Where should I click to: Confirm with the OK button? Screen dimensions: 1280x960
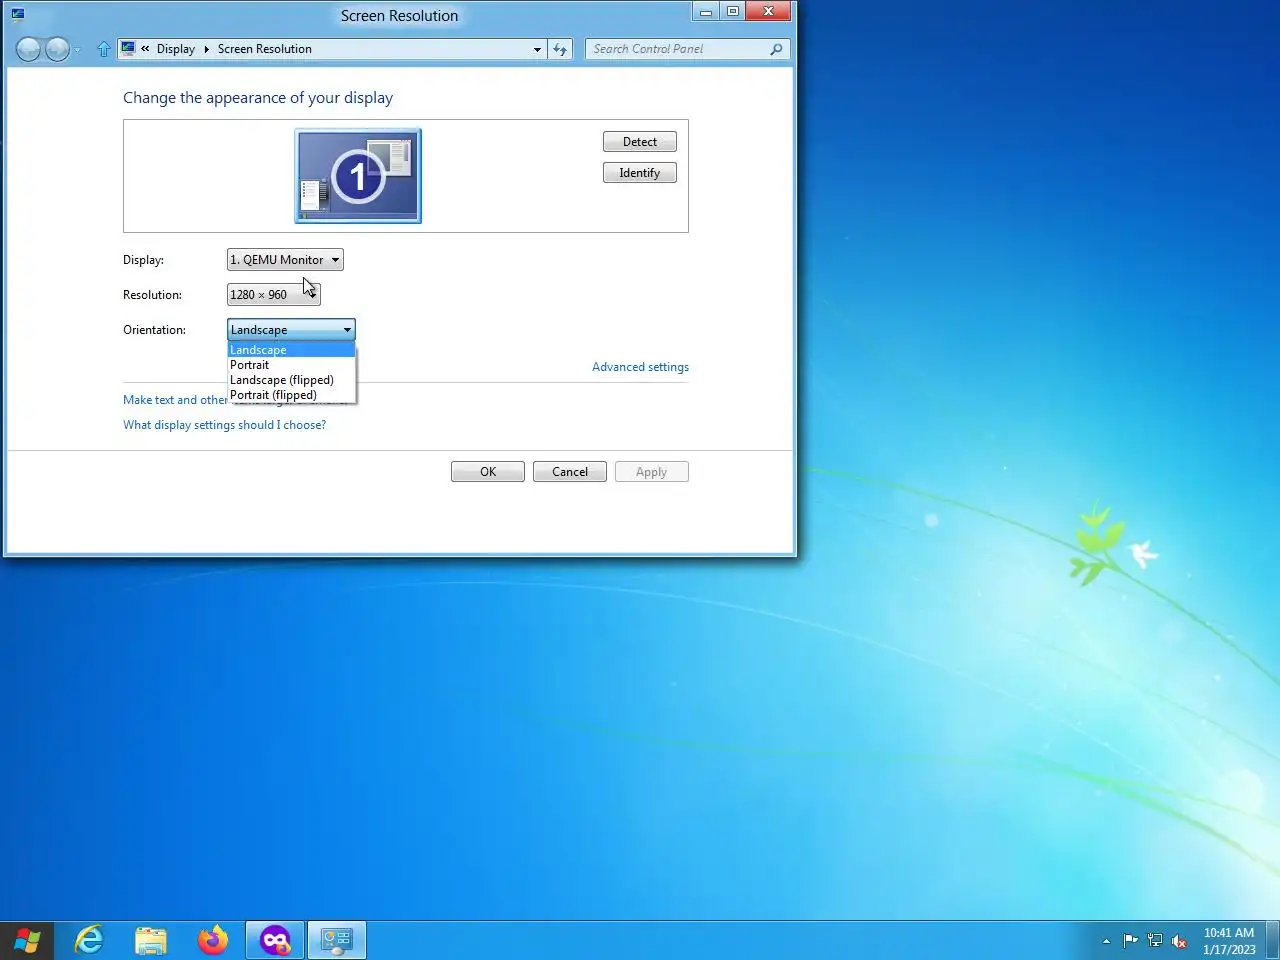[488, 472]
